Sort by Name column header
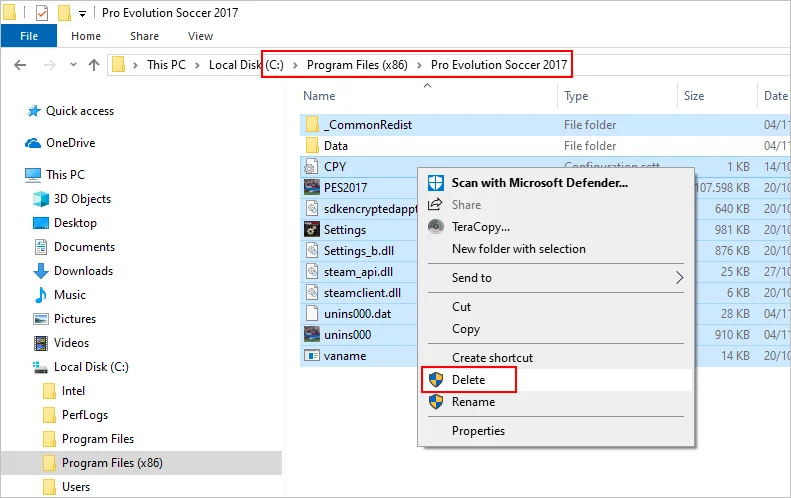This screenshot has height=498, width=791. point(319,96)
